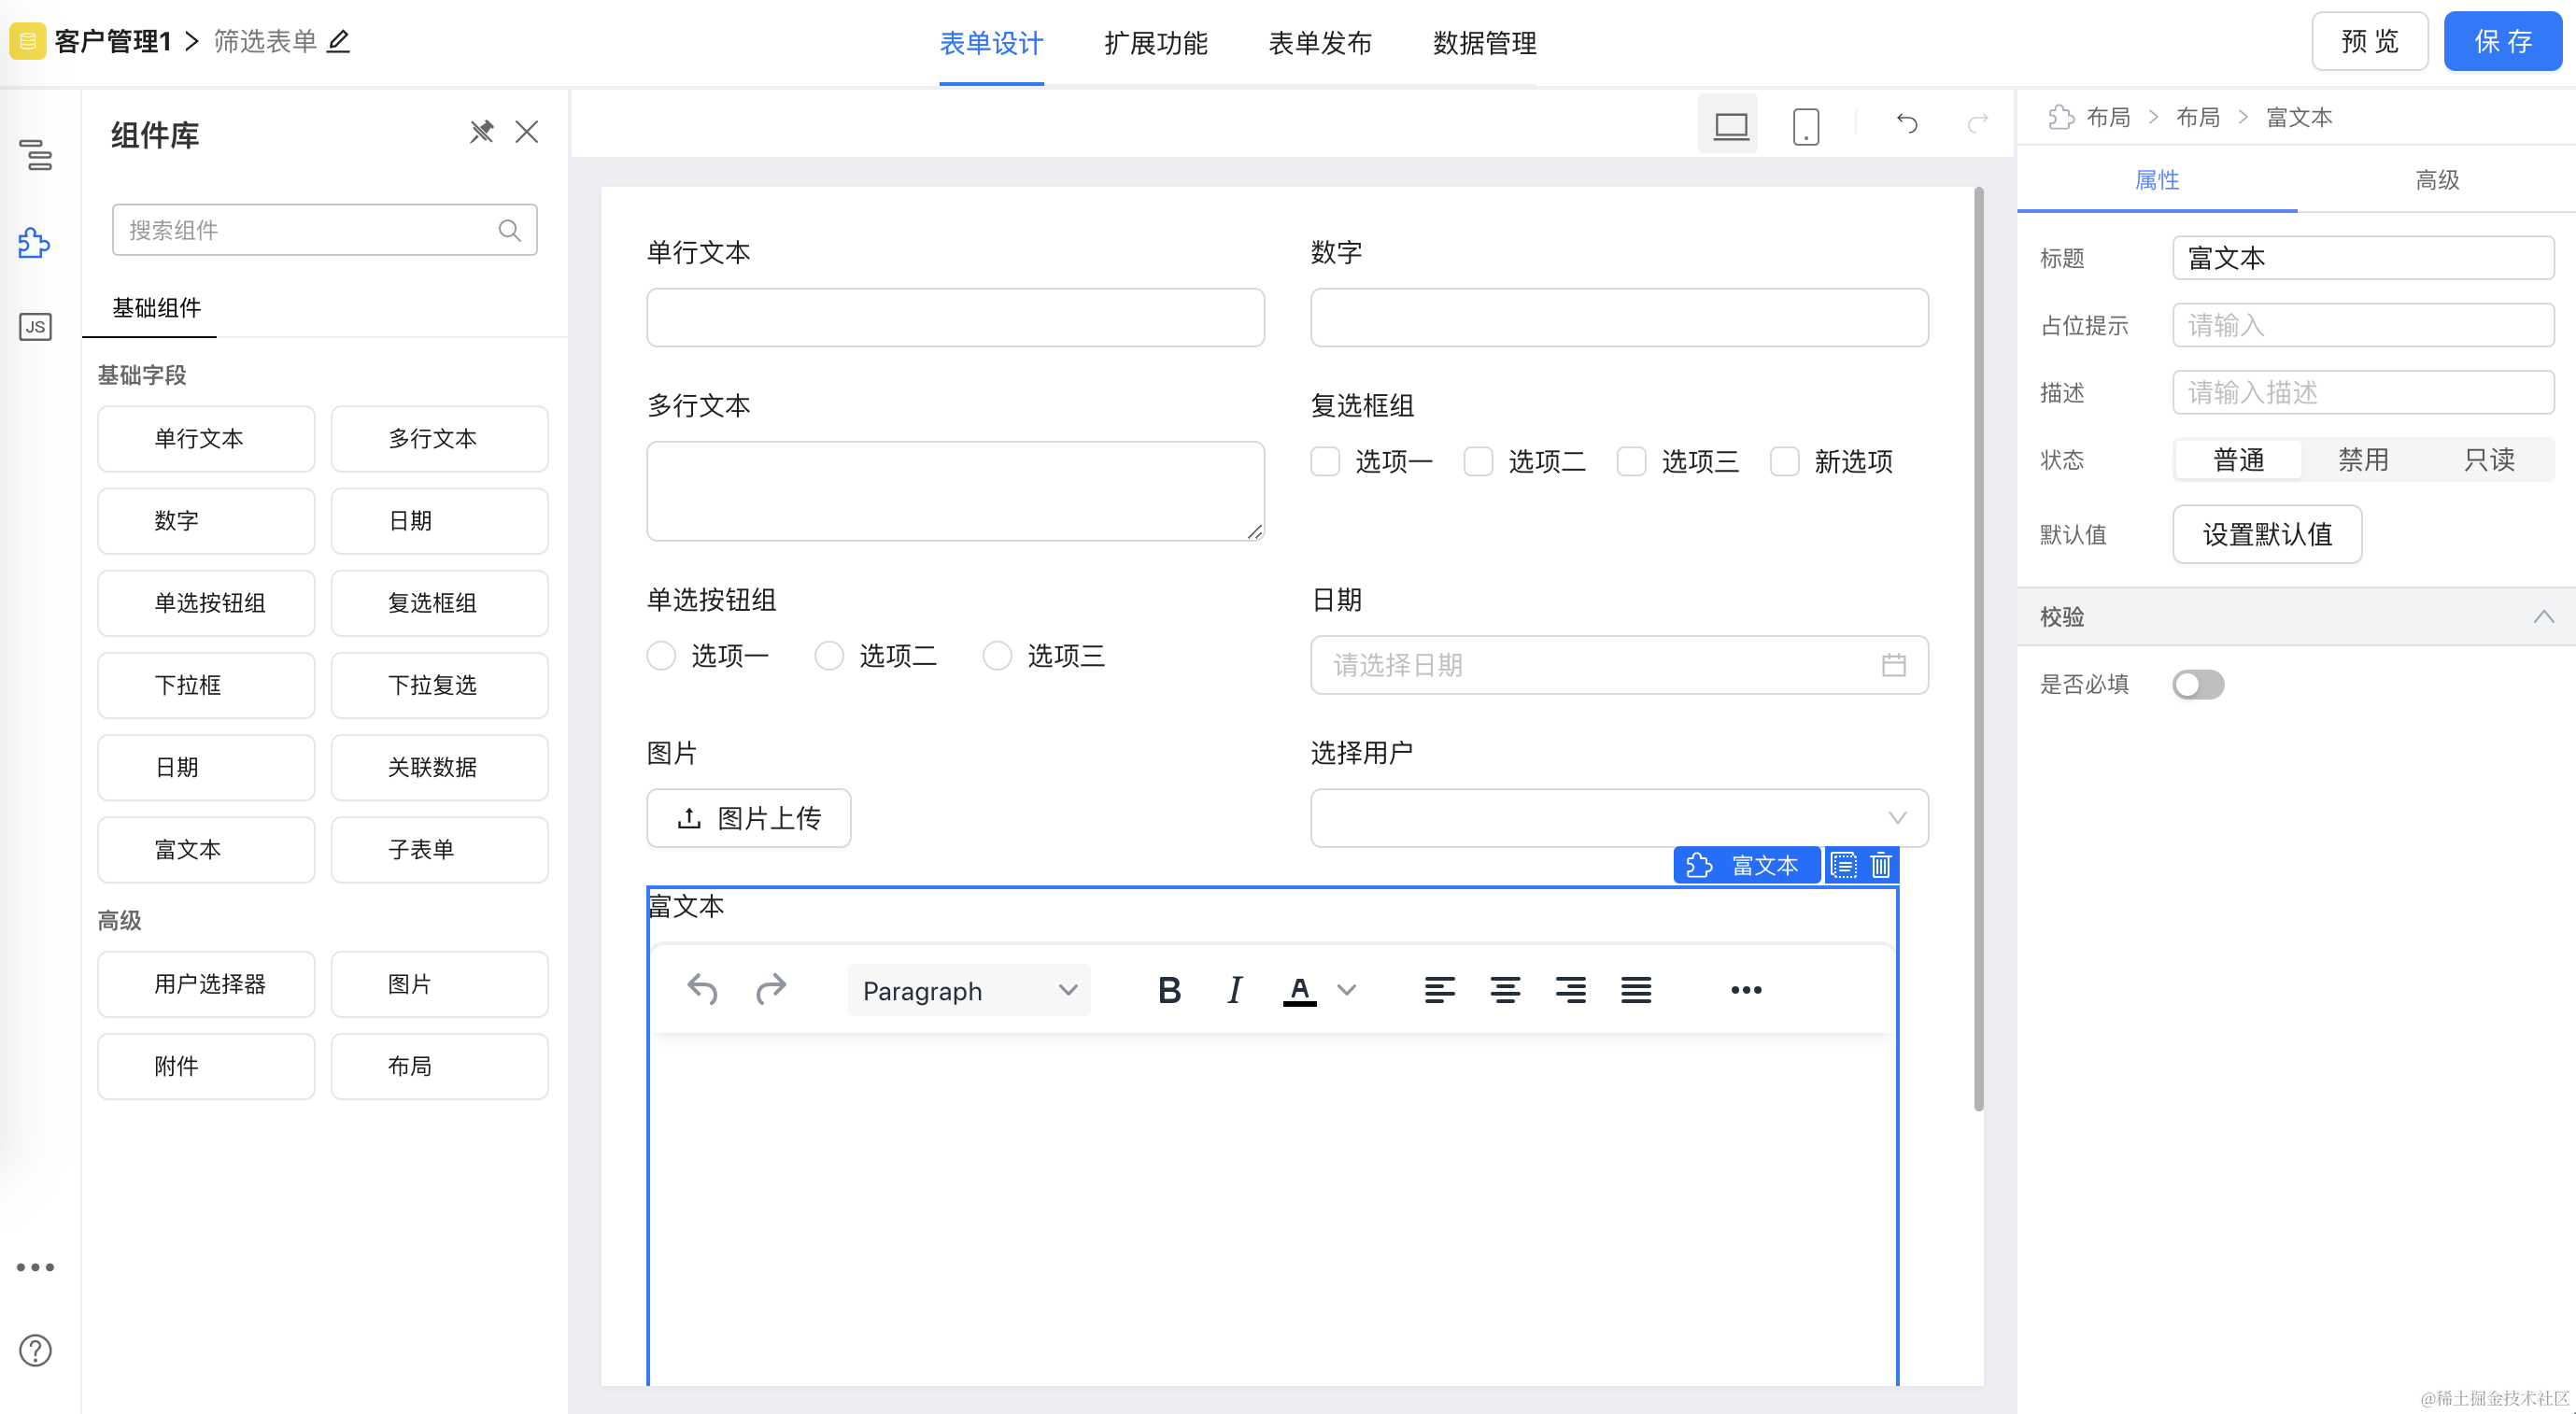Check the 选项二 checkbox
2576x1414 pixels.
(x=1478, y=462)
